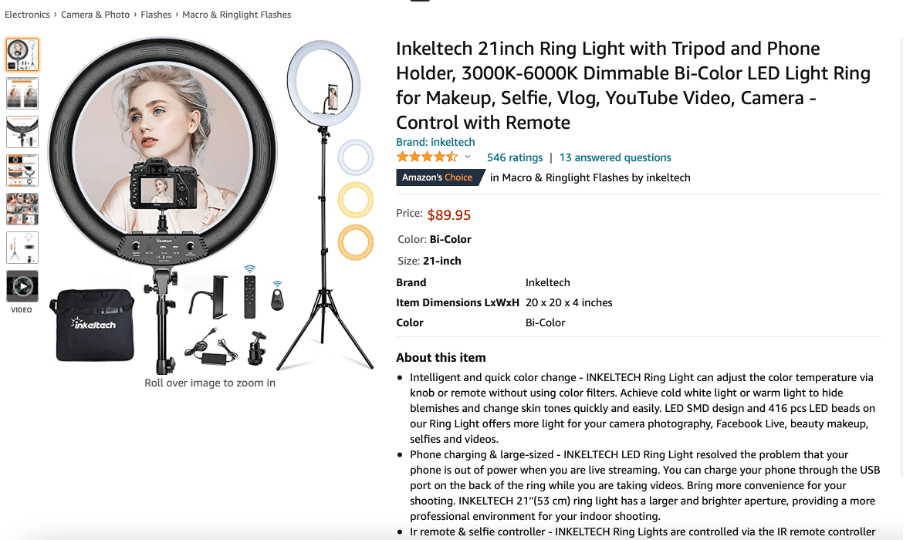This screenshot has height=540, width=904.
Task: Play the product VIDEO thumbnail
Action: point(22,286)
